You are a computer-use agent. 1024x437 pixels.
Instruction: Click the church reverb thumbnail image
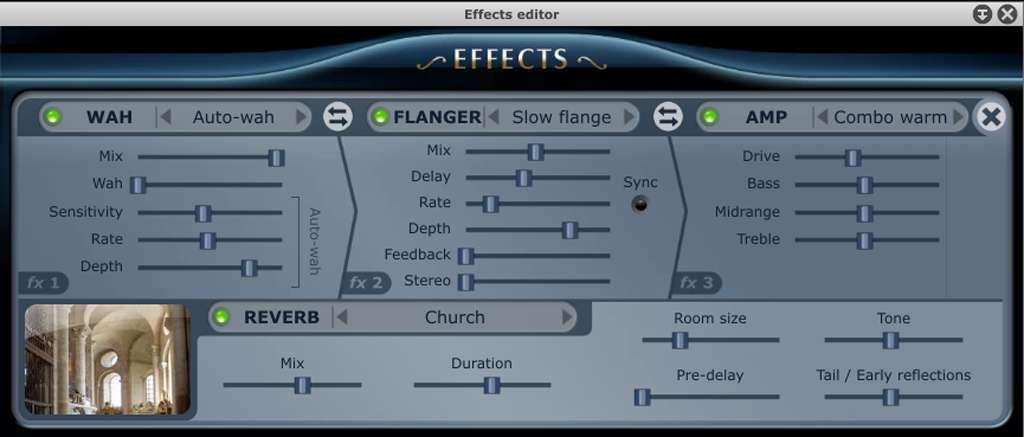pyautogui.click(x=107, y=359)
